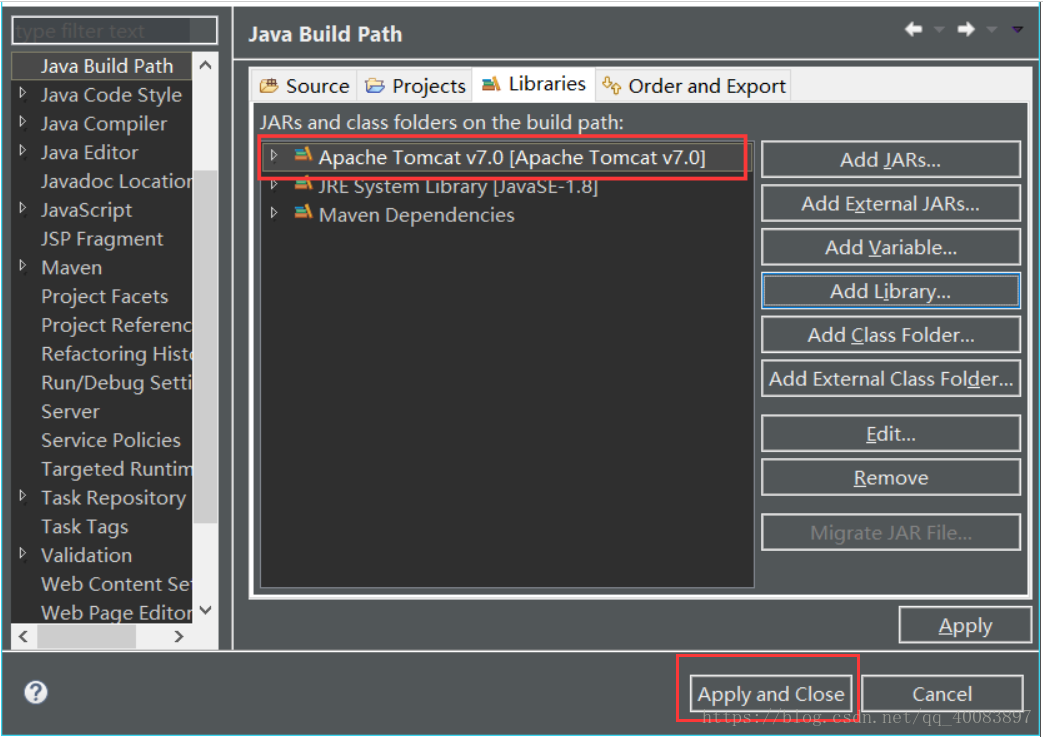Click the Source tab folder icon
This screenshot has height=737, width=1043.
coord(269,86)
